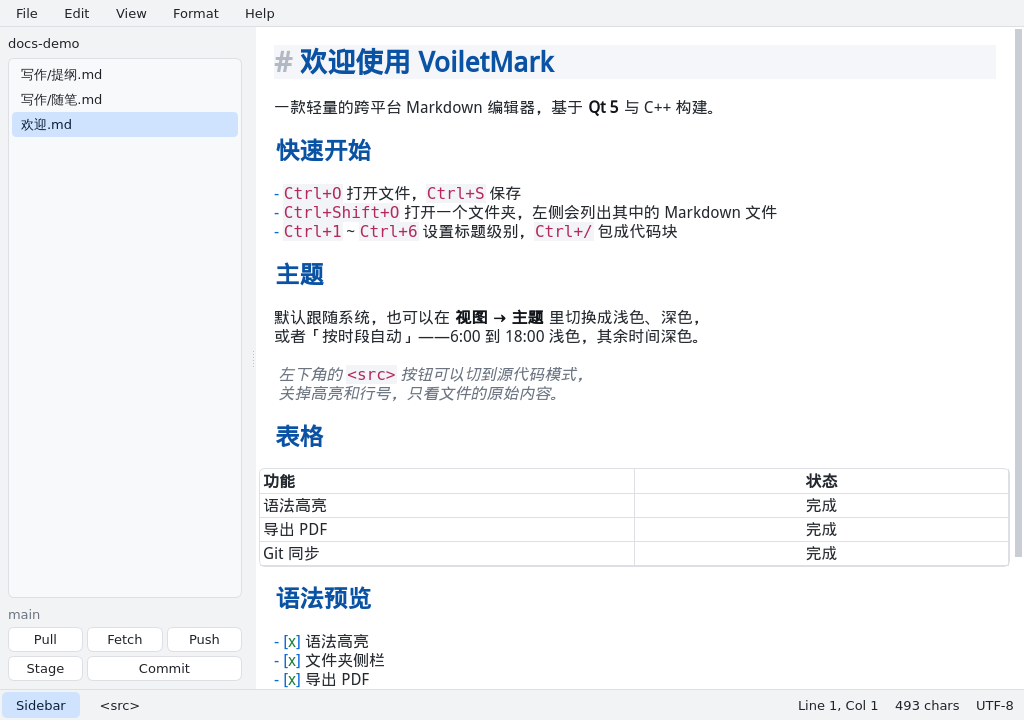Click the main branch label
This screenshot has width=1024, height=720.
coord(24,614)
